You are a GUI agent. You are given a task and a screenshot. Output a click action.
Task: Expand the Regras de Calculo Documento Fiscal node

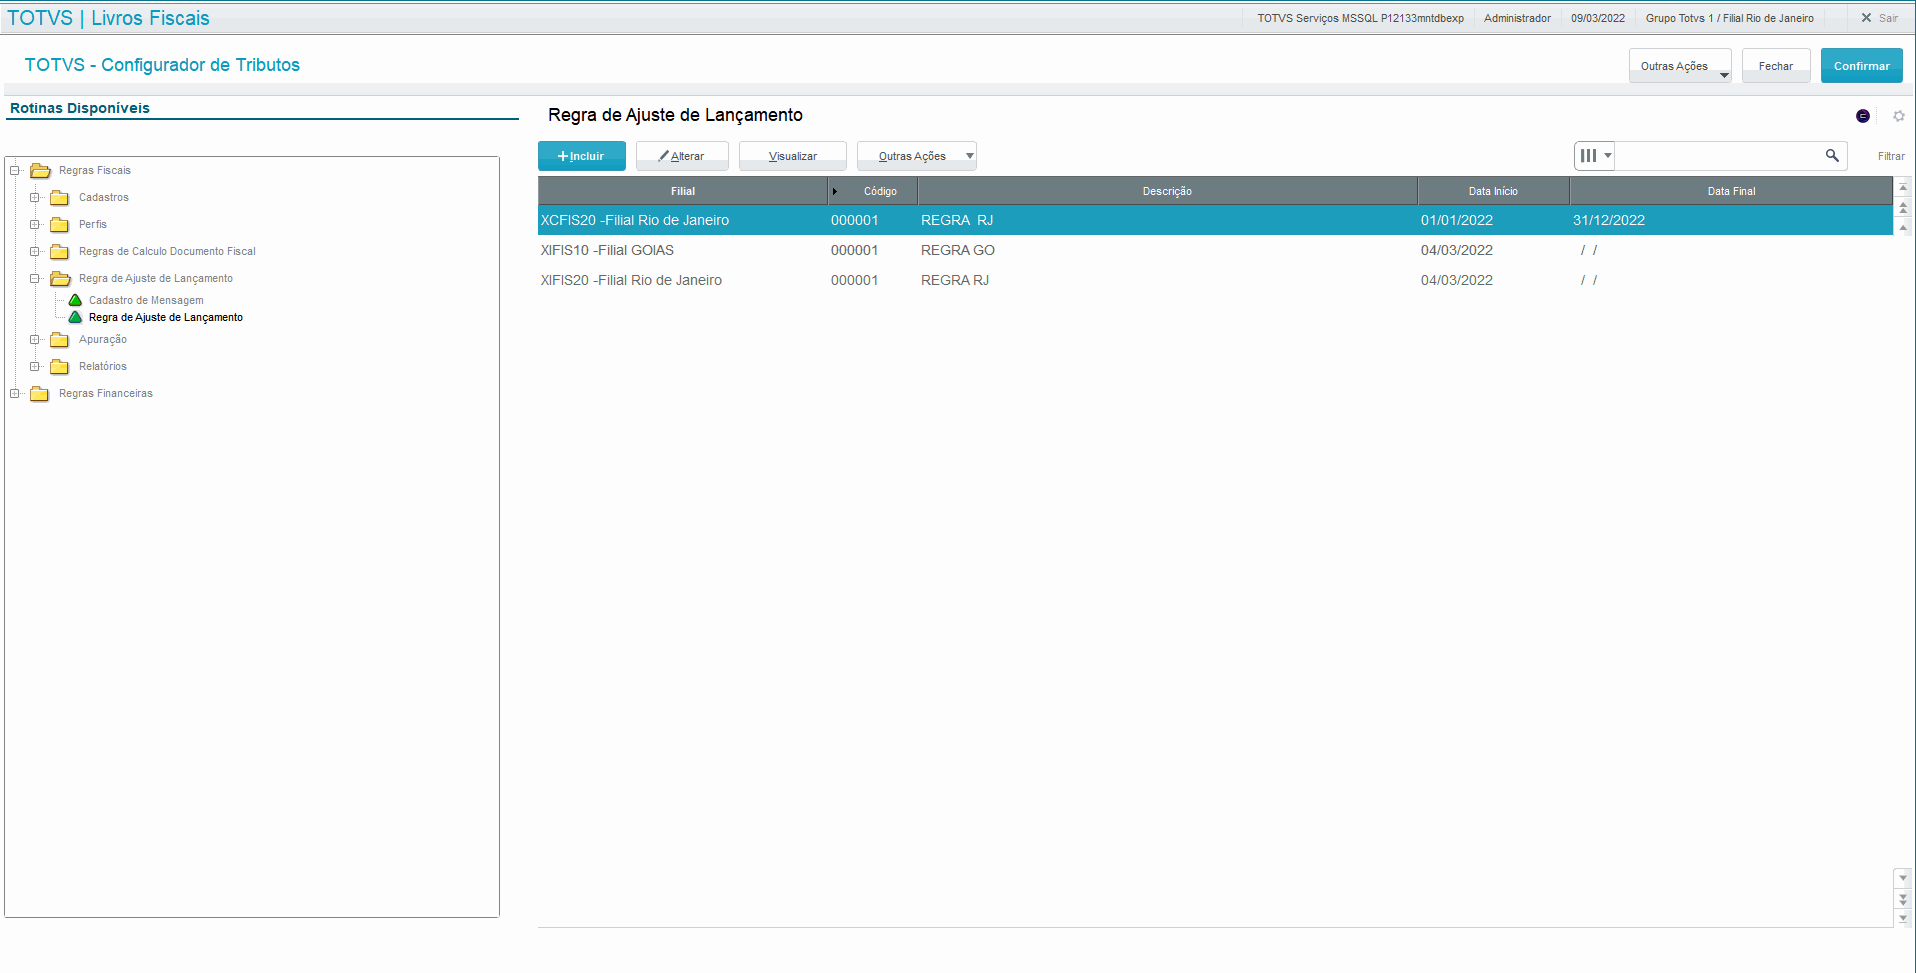pos(35,251)
